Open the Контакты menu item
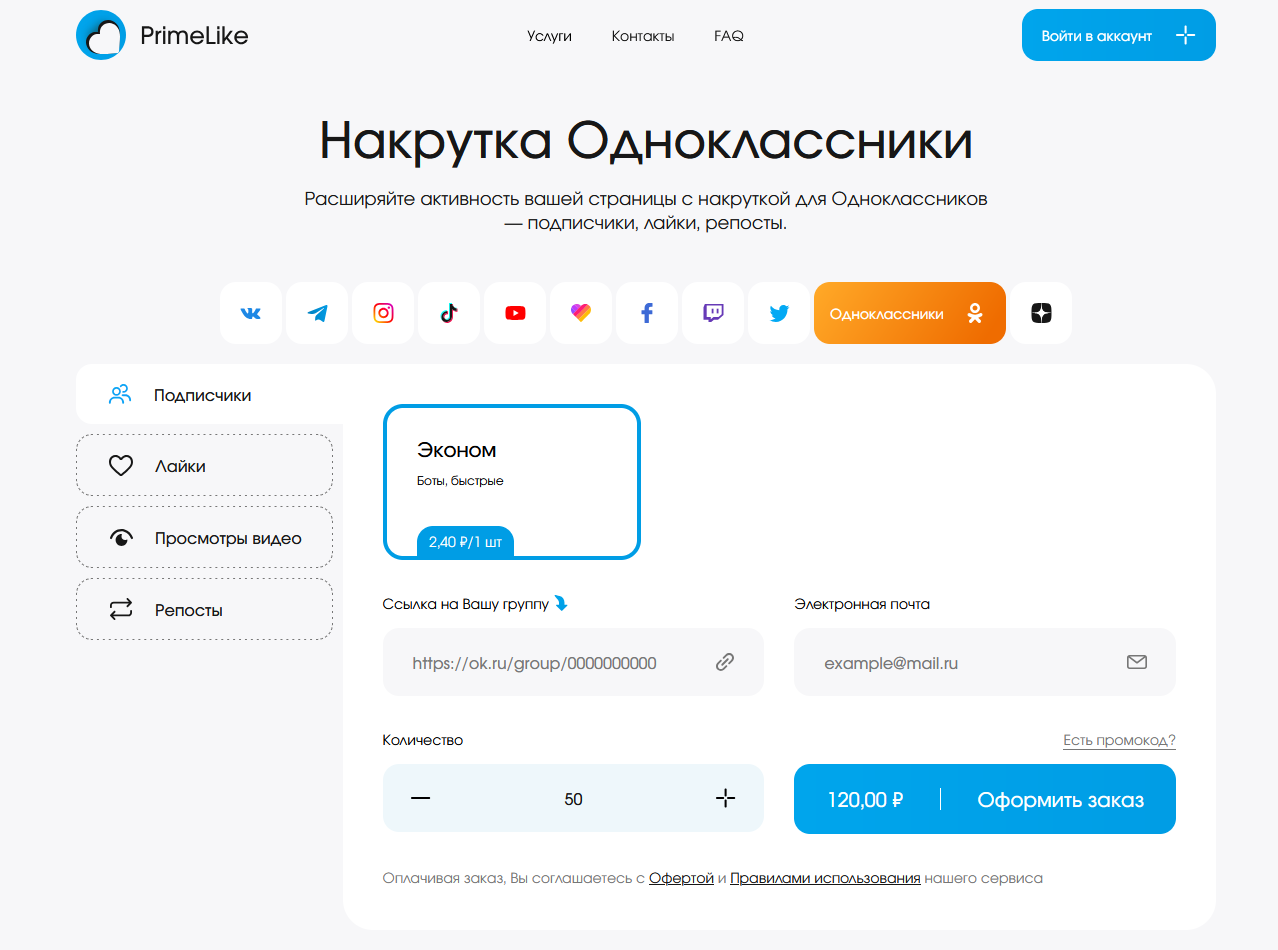 [x=643, y=36]
